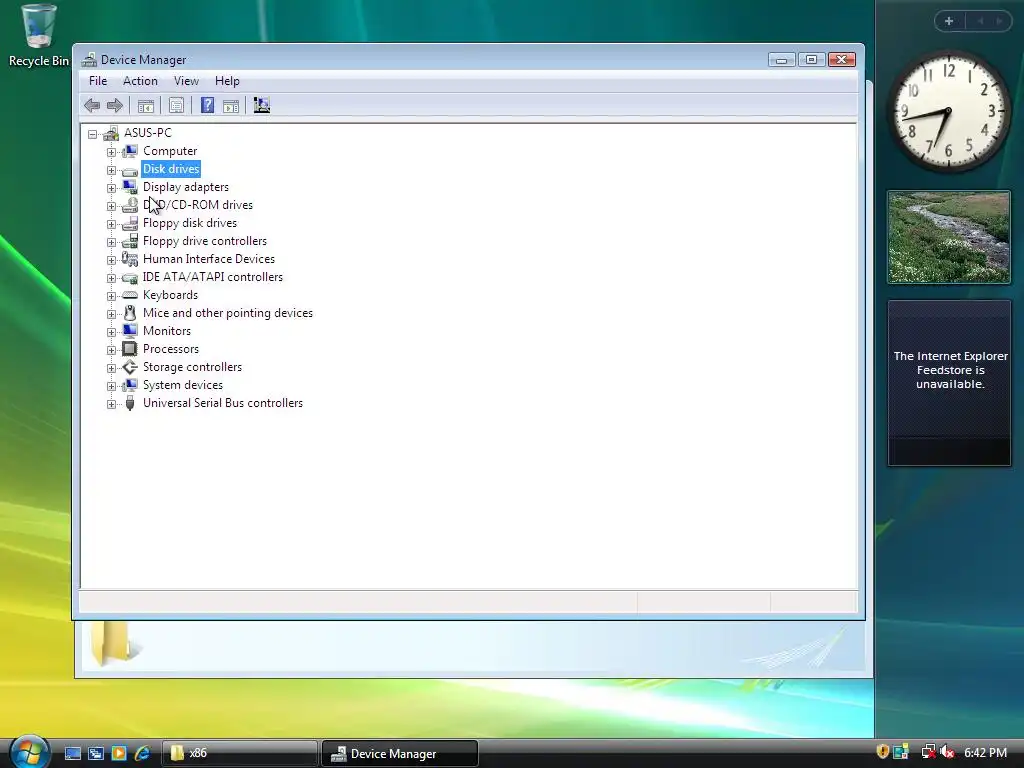Click the Processors chip icon
Image resolution: width=1024 pixels, height=768 pixels.
130,349
